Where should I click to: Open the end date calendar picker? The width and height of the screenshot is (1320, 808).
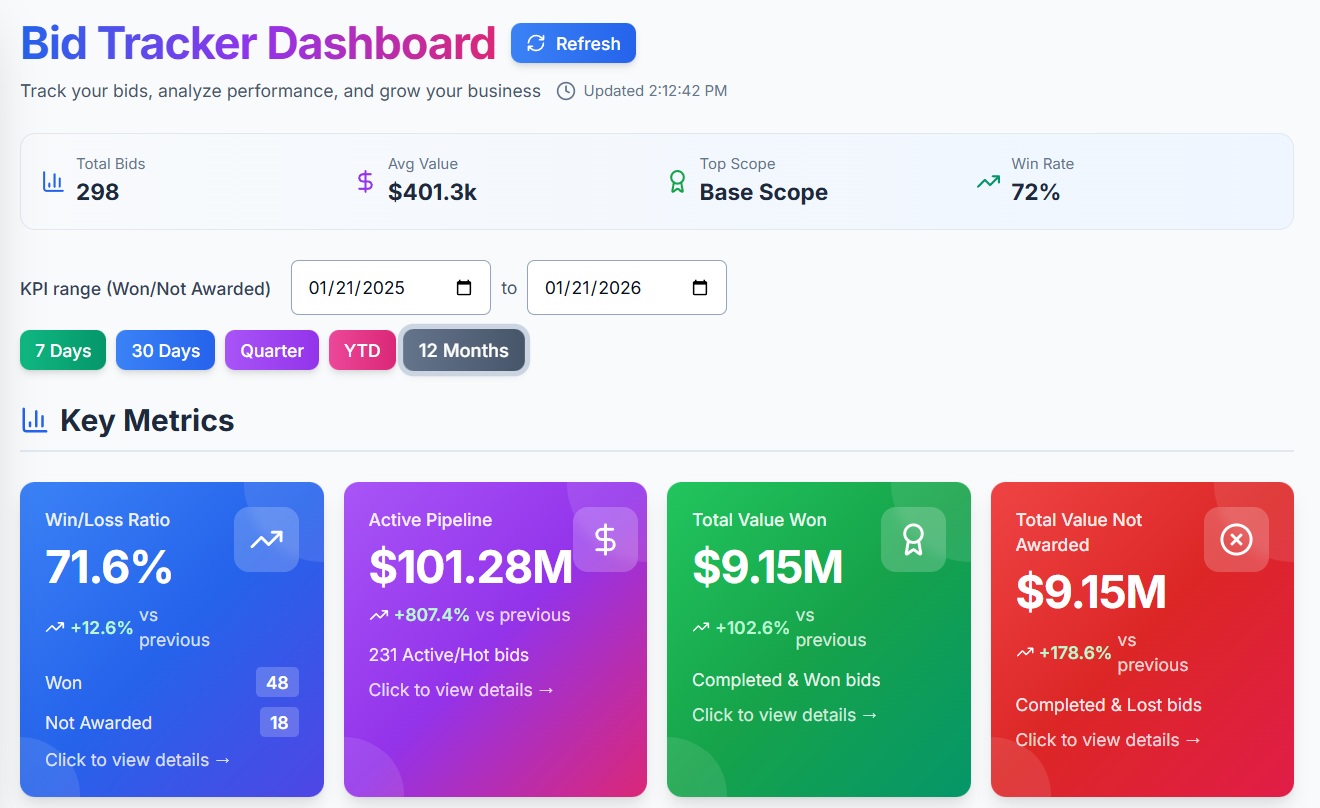tap(700, 288)
